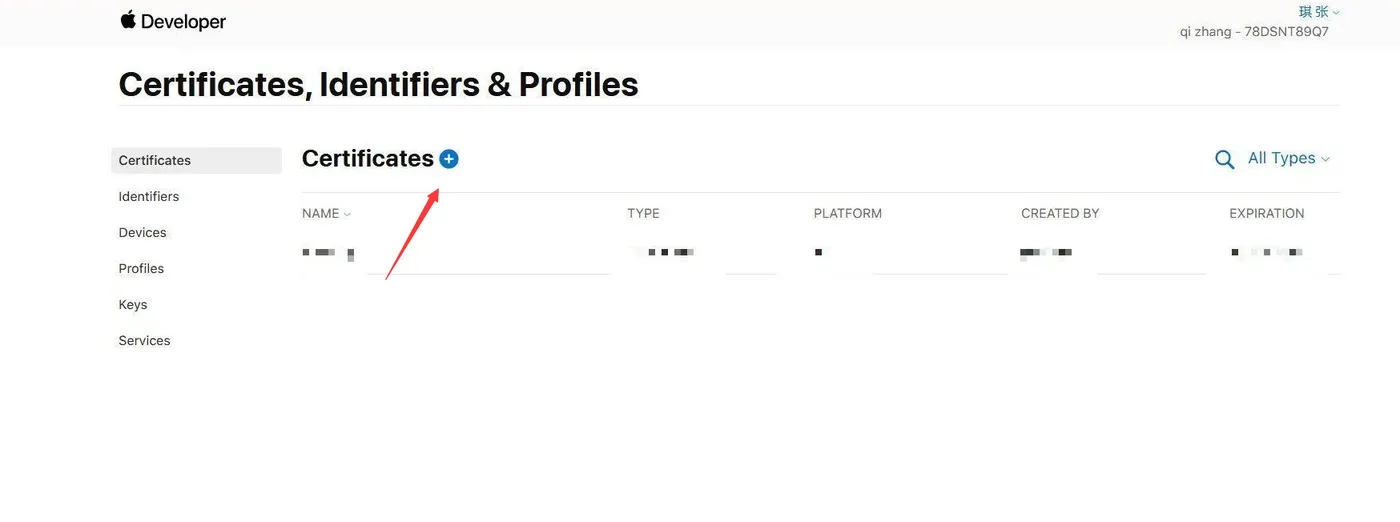Screen dimensions: 1400x522
Task: Click the first certificate's expiration date cell
Action: tap(1266, 253)
